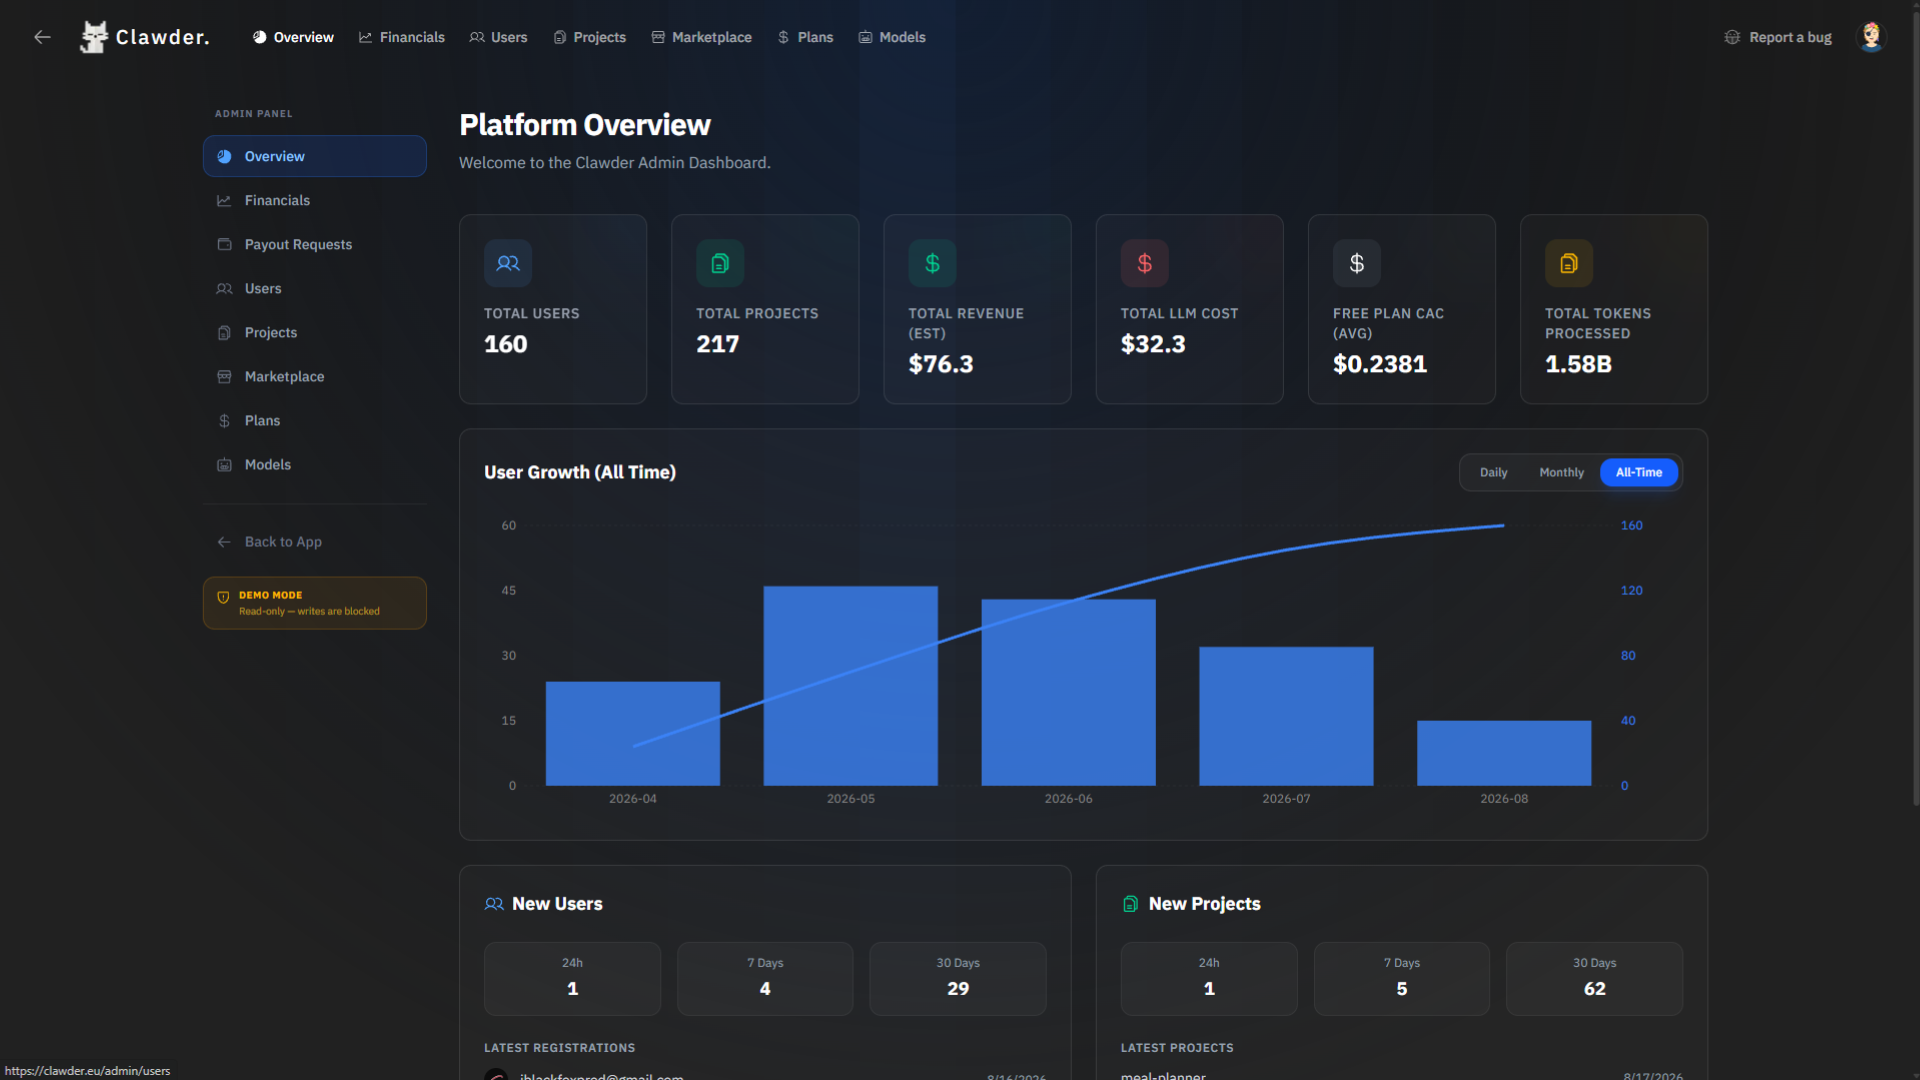The height and width of the screenshot is (1080, 1920).
Task: Click the Free Plan CAC dollar icon
Action: tap(1357, 263)
